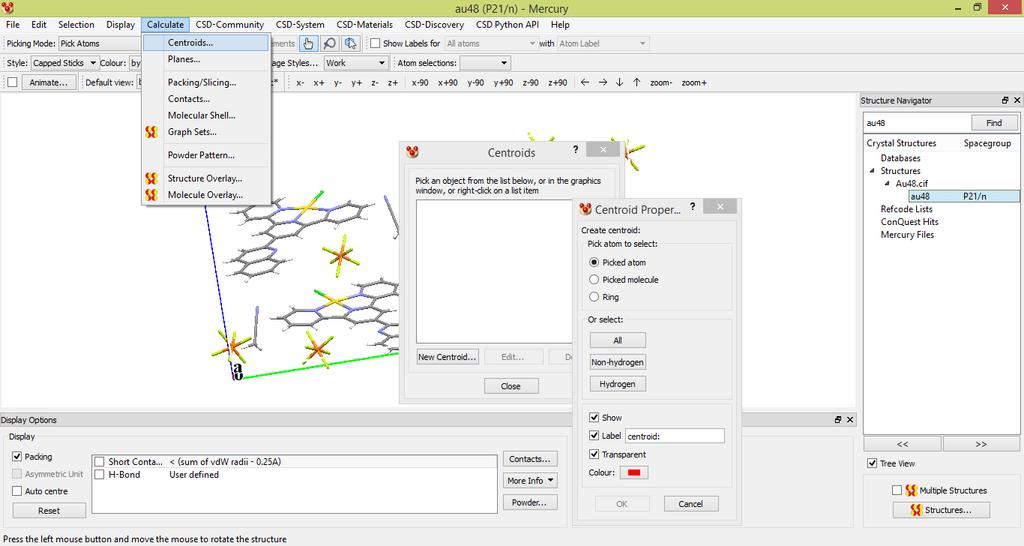The image size is (1024, 546).
Task: Click the Multiple Structures icon
Action: coord(911,490)
